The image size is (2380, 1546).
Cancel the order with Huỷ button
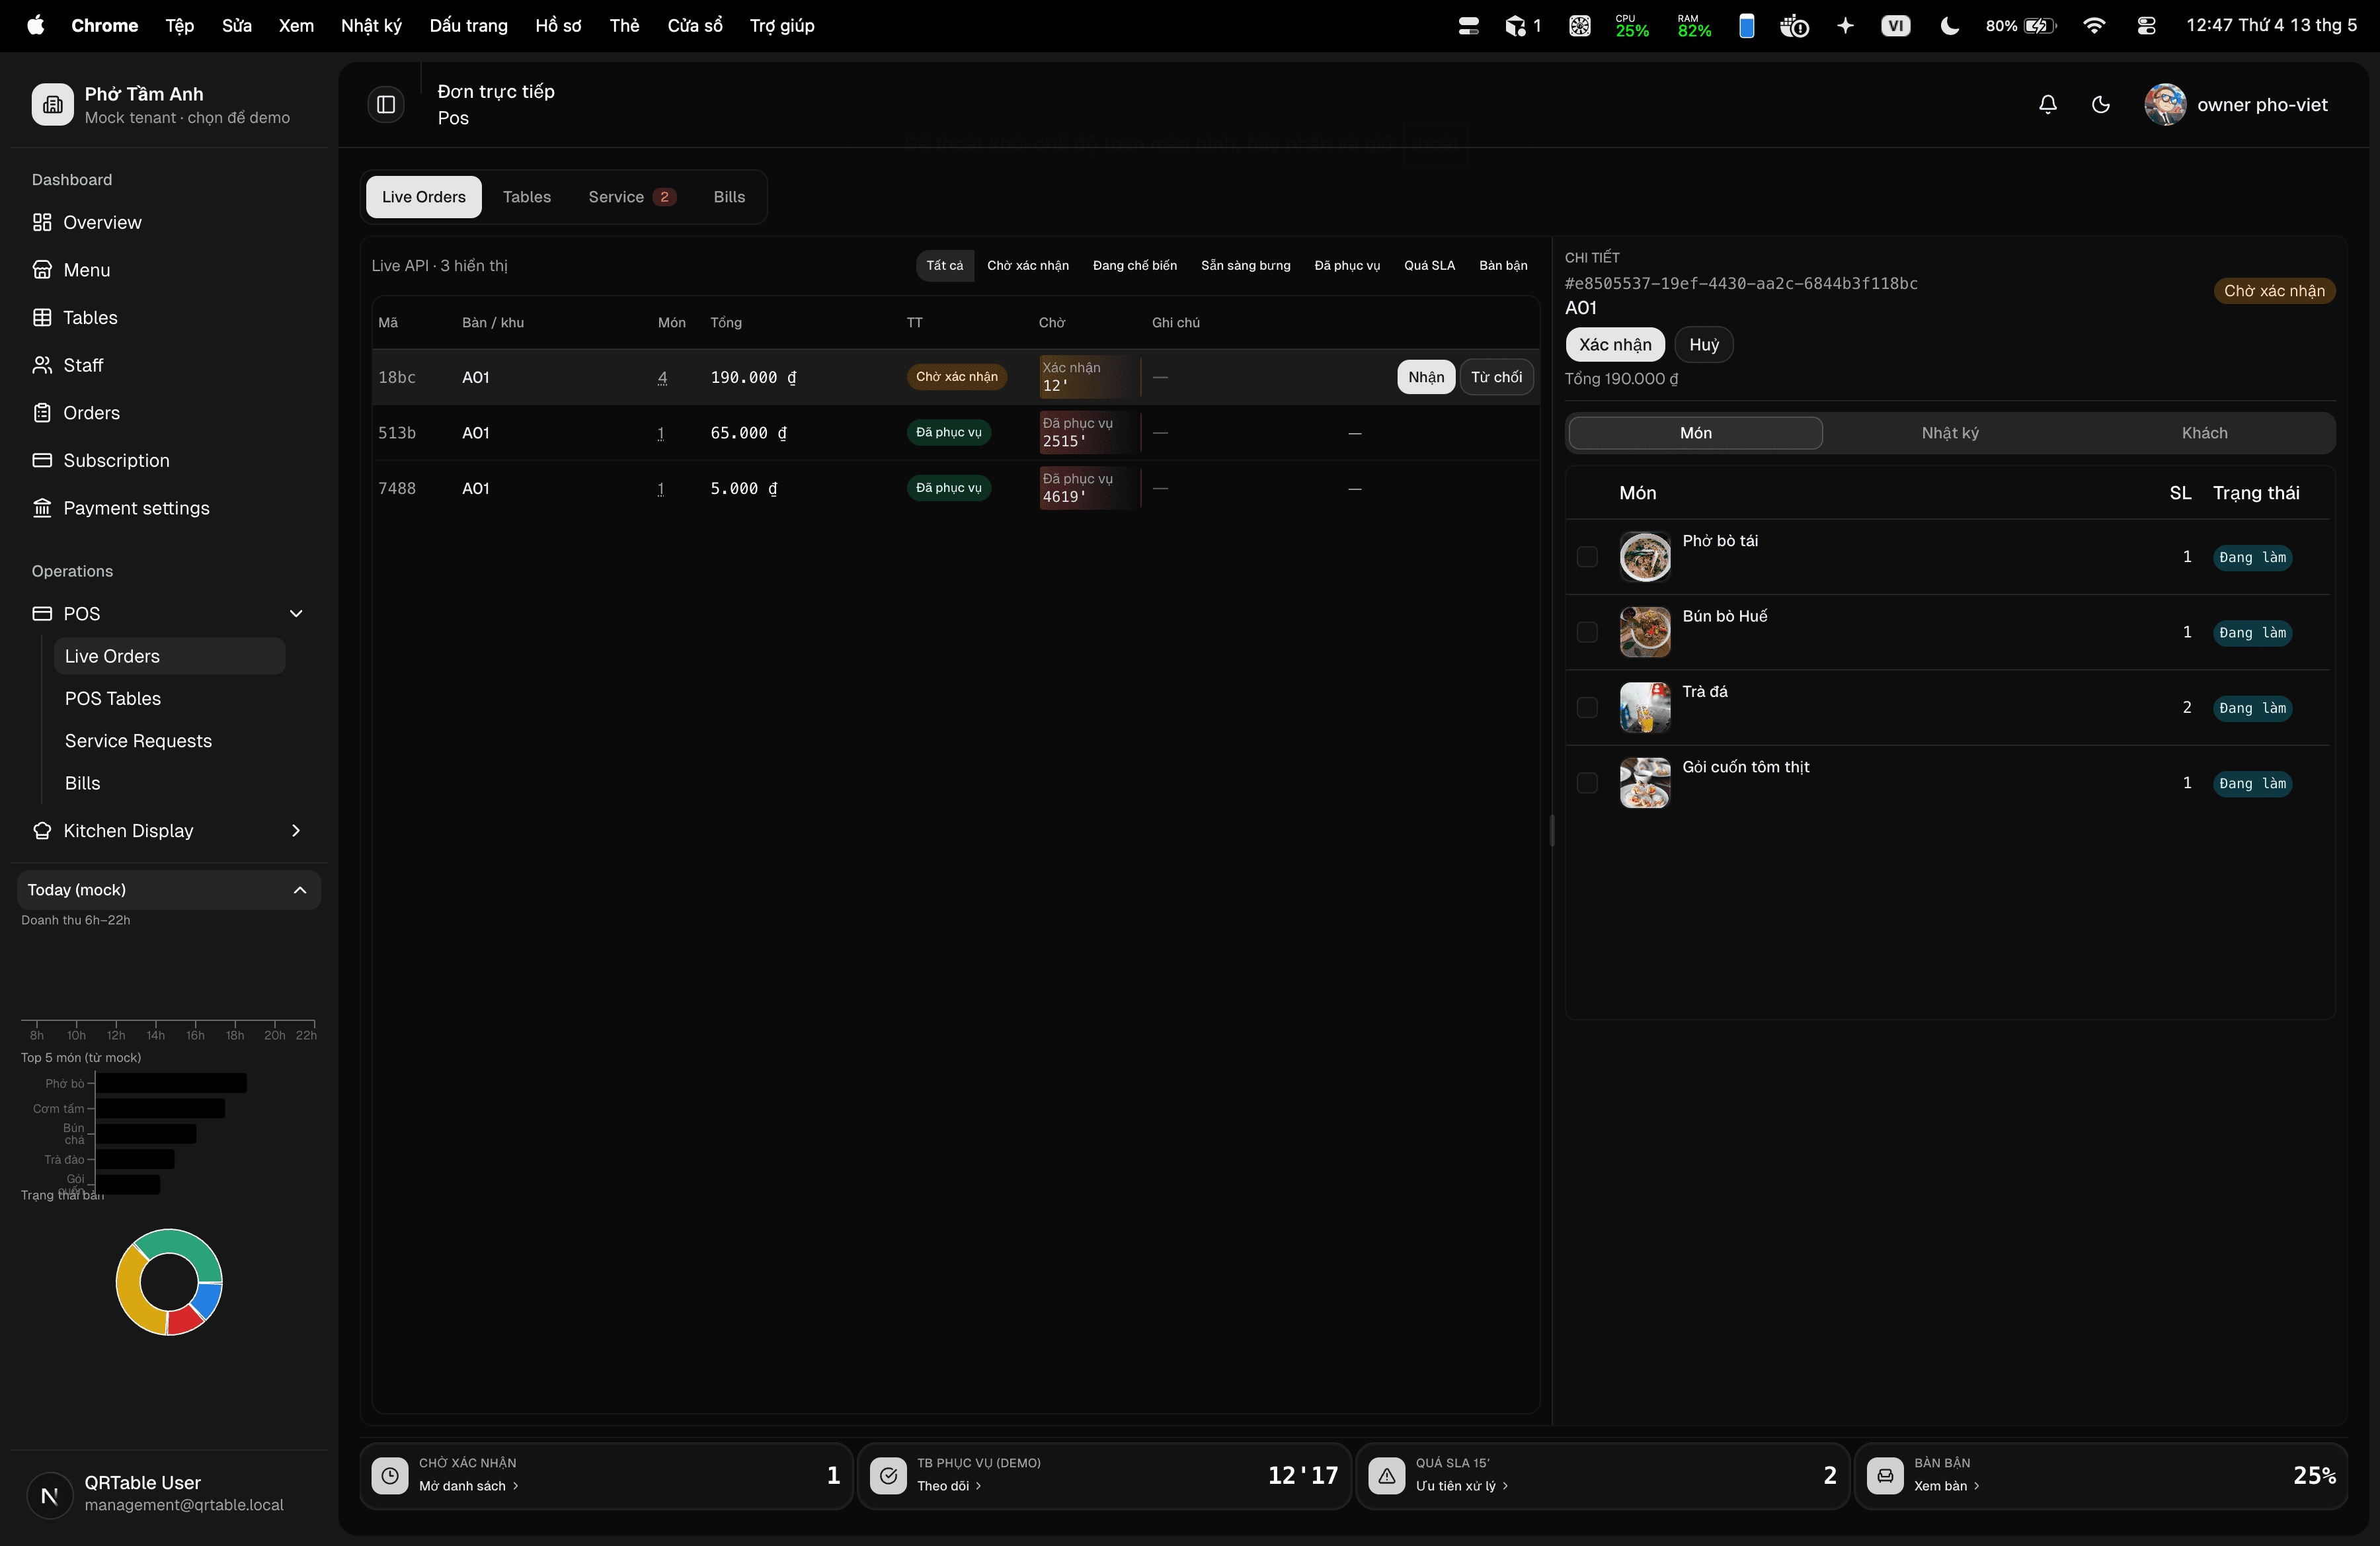pyautogui.click(x=1703, y=345)
